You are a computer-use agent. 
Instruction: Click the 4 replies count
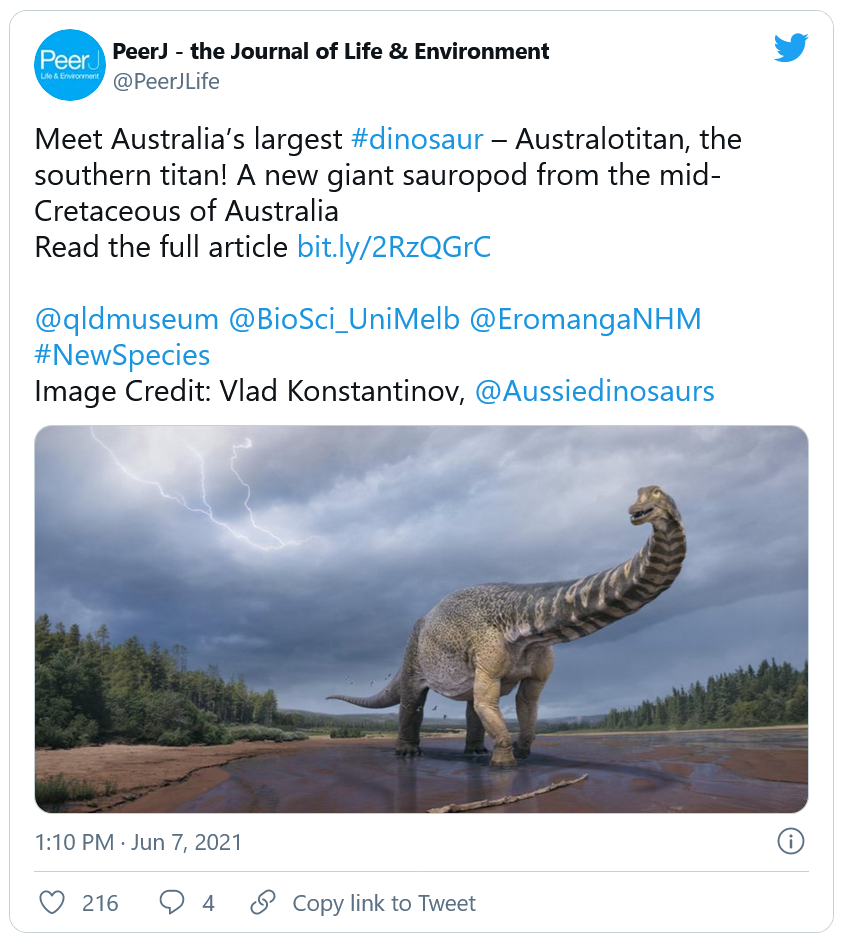tap(208, 903)
